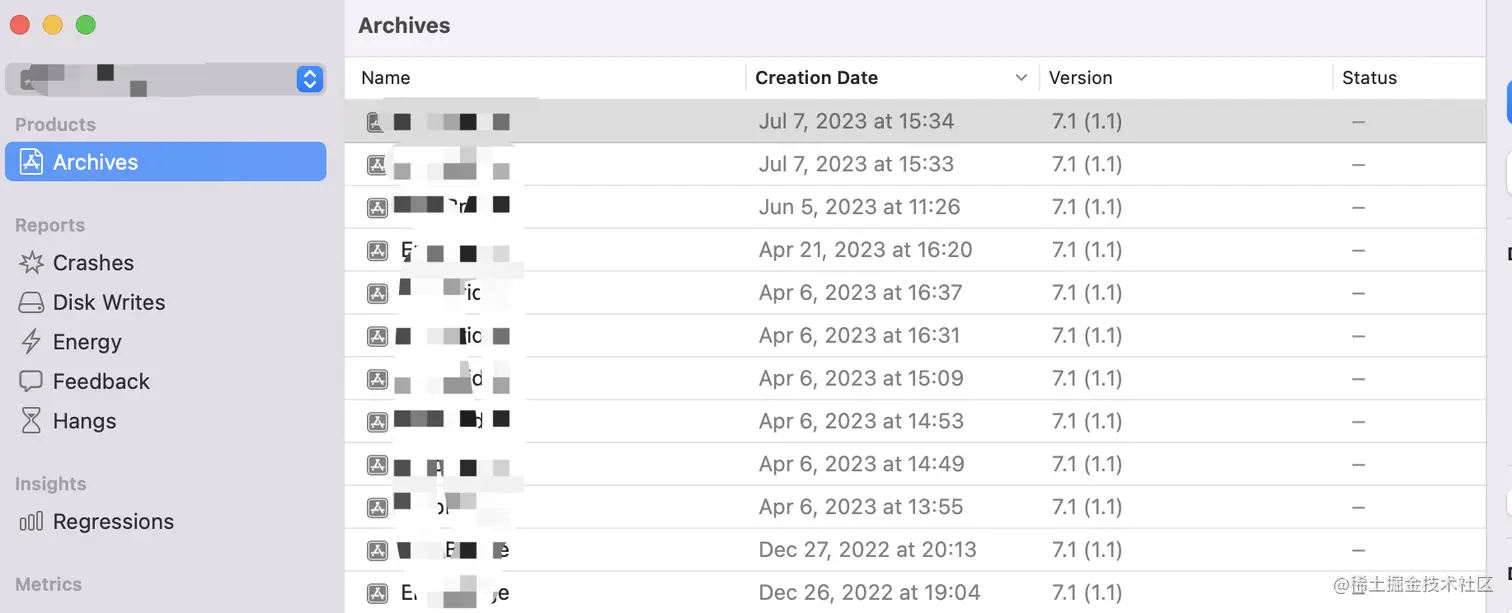
Task: Open the Crashes report icon
Action: coord(32,263)
